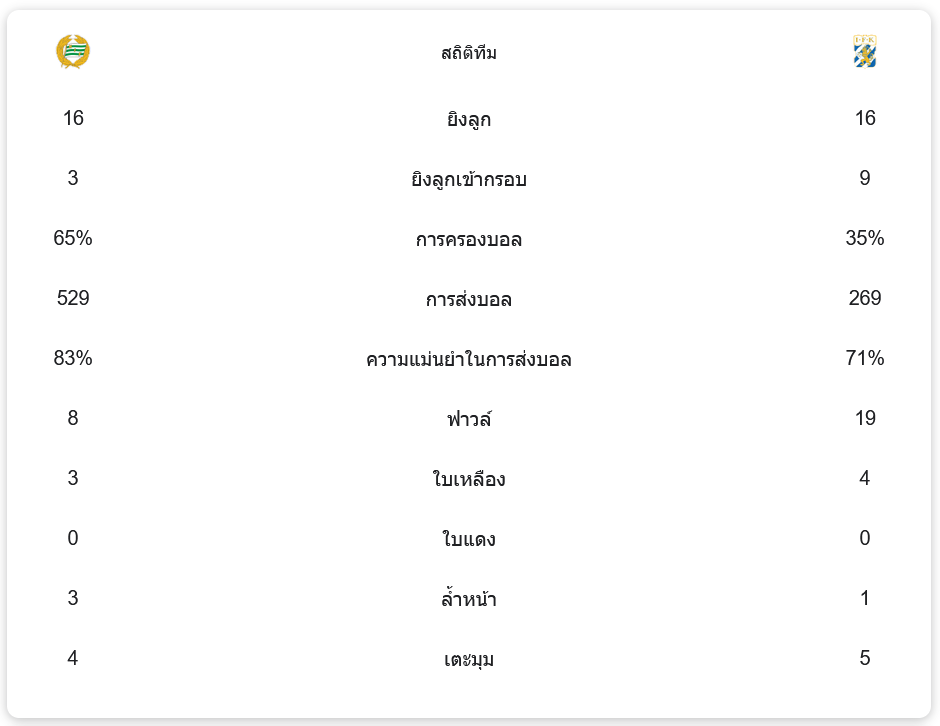The height and width of the screenshot is (726, 940).
Task: Select the การส่งบอล passes label
Action: [469, 300]
